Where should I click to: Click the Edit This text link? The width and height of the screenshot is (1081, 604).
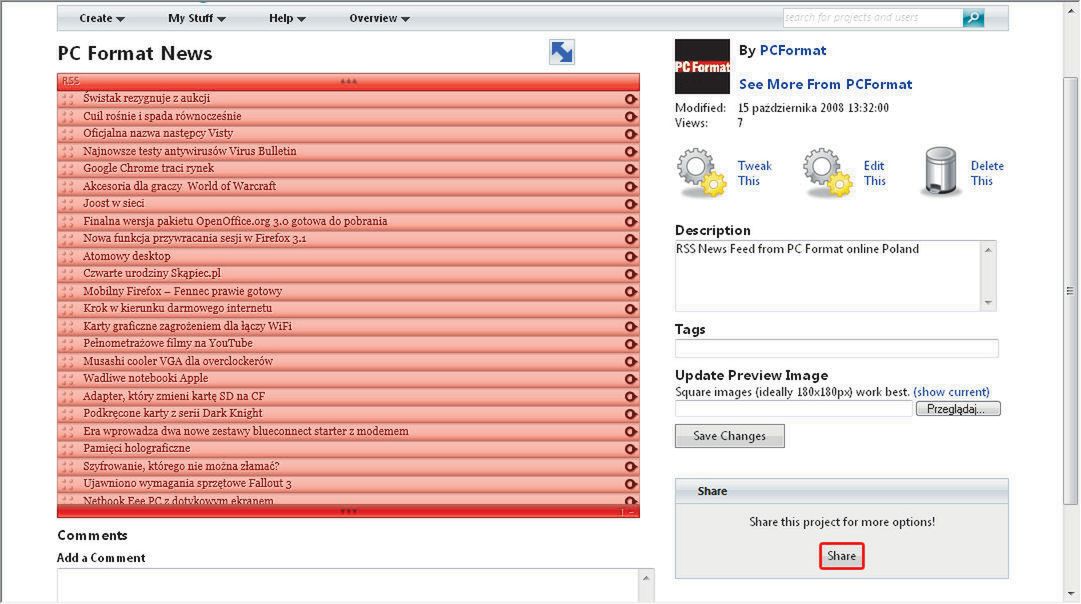click(x=874, y=173)
